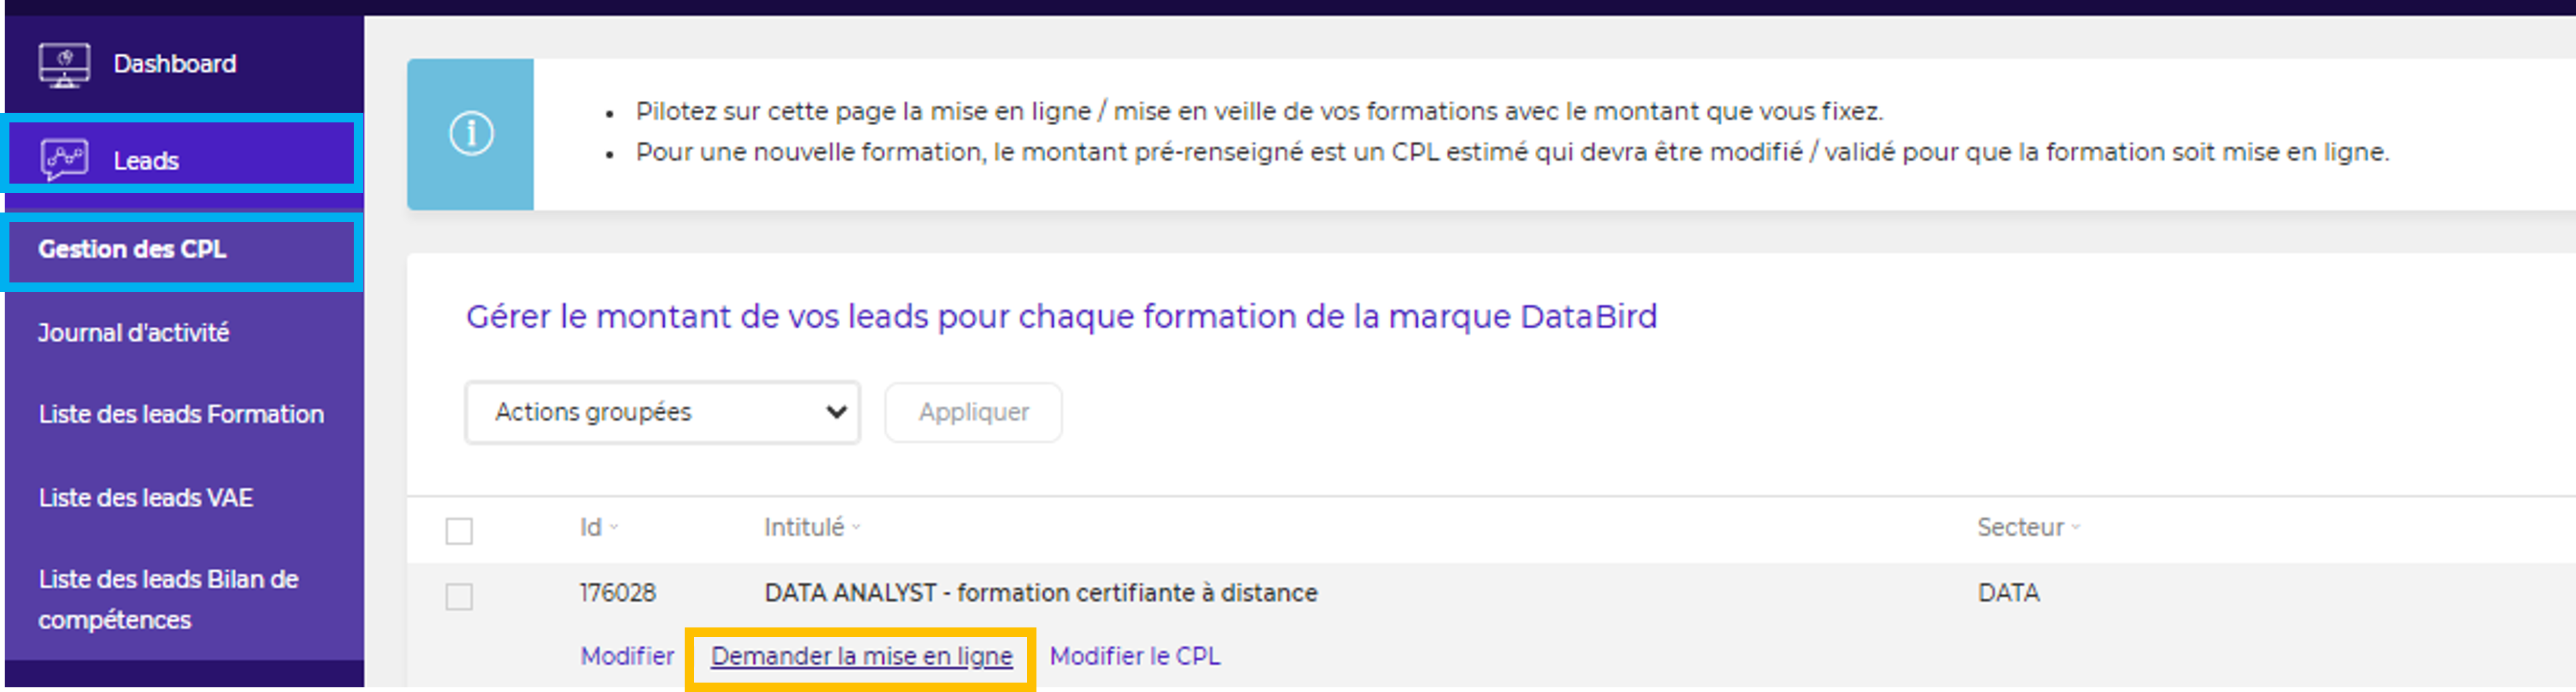Select the Leads chat bubble icon
2576x692 pixels.
pos(65,158)
